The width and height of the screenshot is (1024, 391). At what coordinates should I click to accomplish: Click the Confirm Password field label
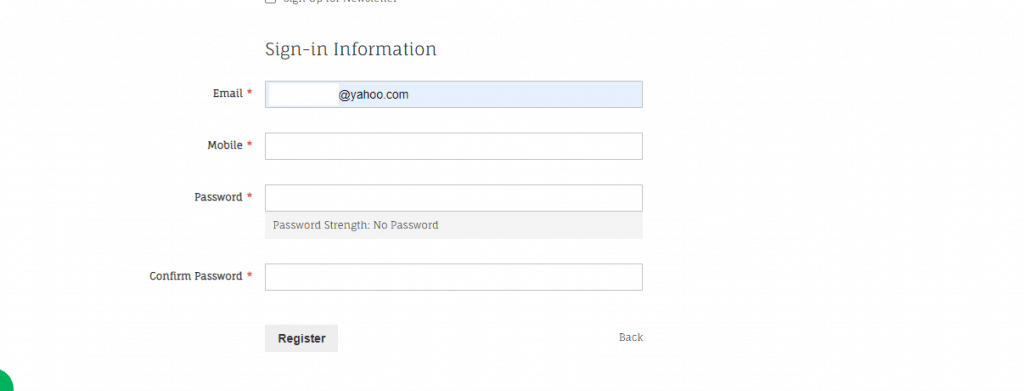point(196,276)
